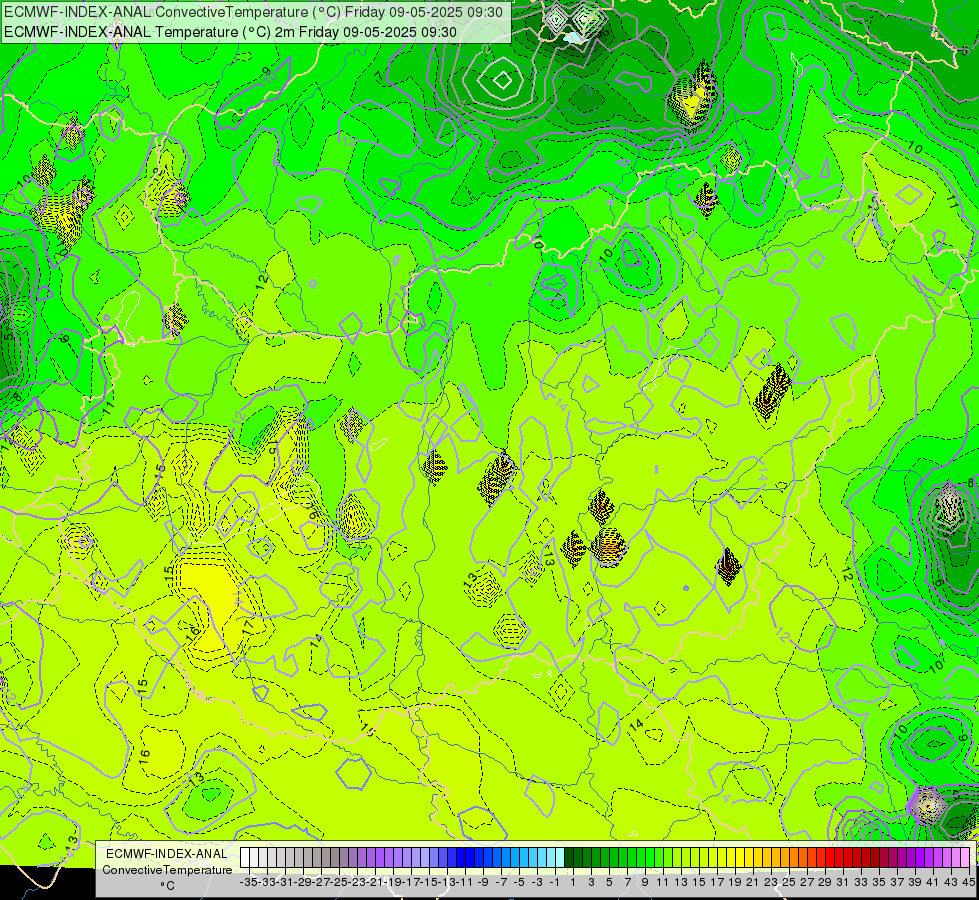Click the 'ConvectiveTemperature' legend caption

tap(167, 869)
